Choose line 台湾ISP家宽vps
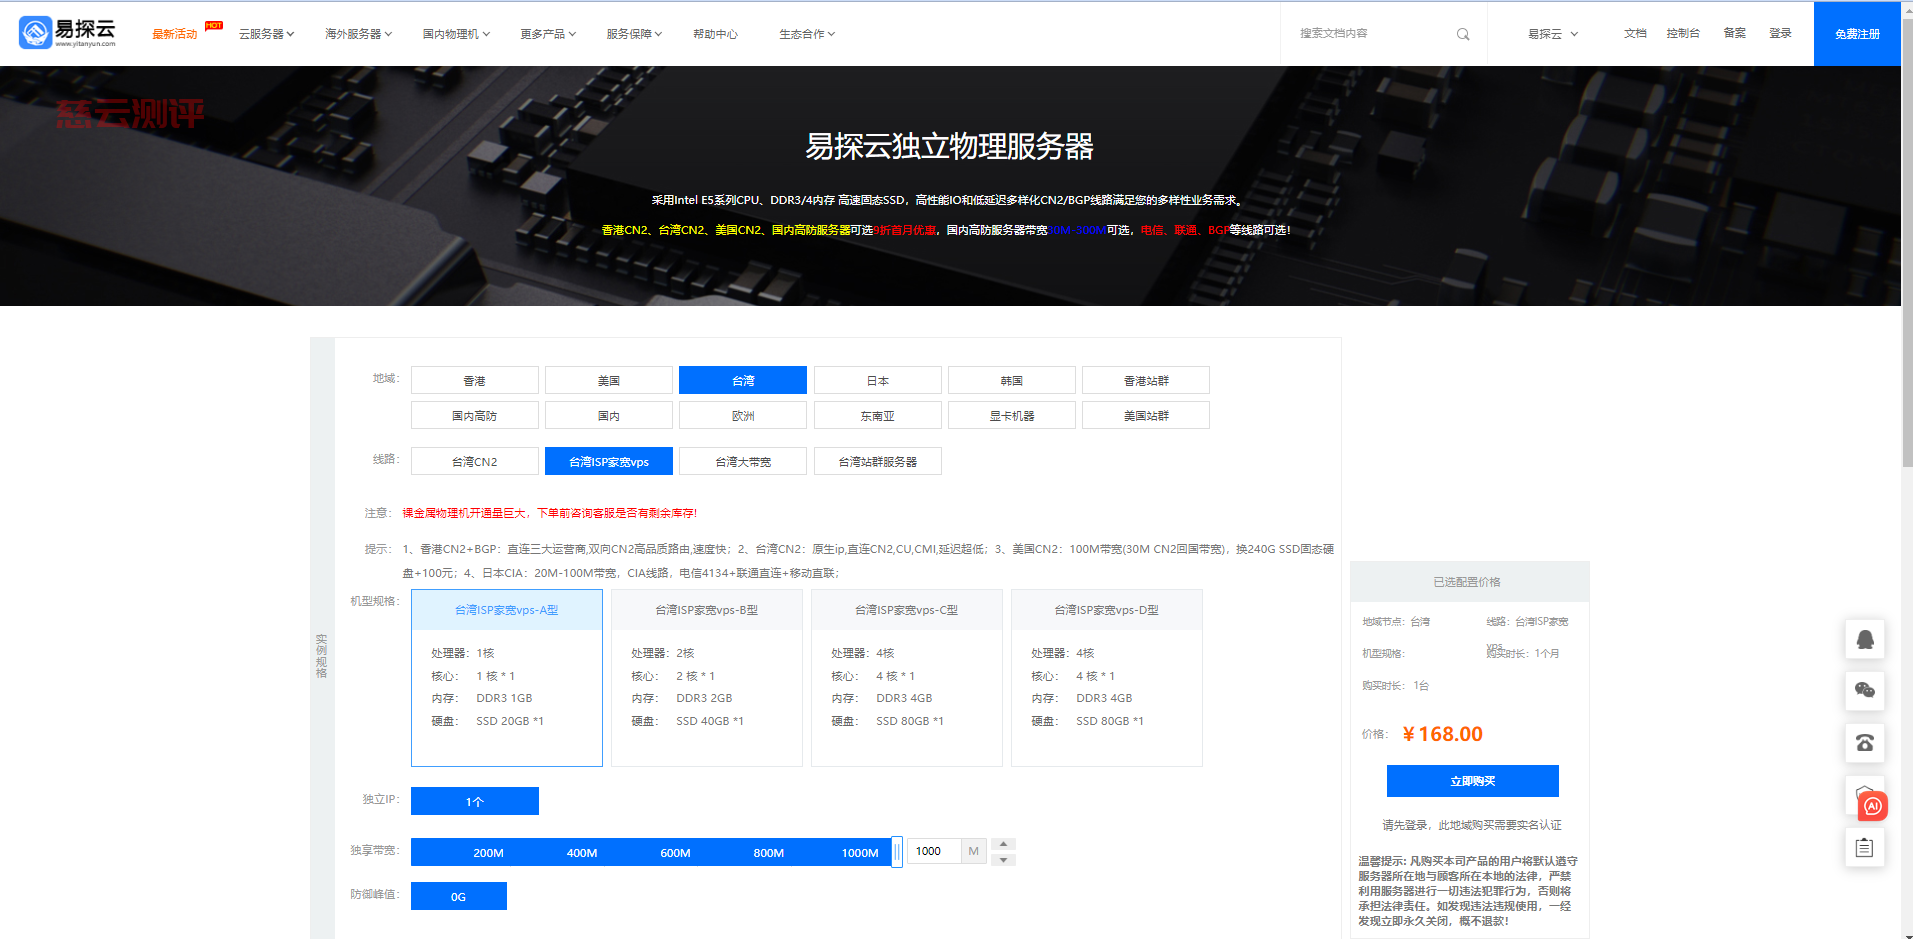1913x939 pixels. click(609, 461)
